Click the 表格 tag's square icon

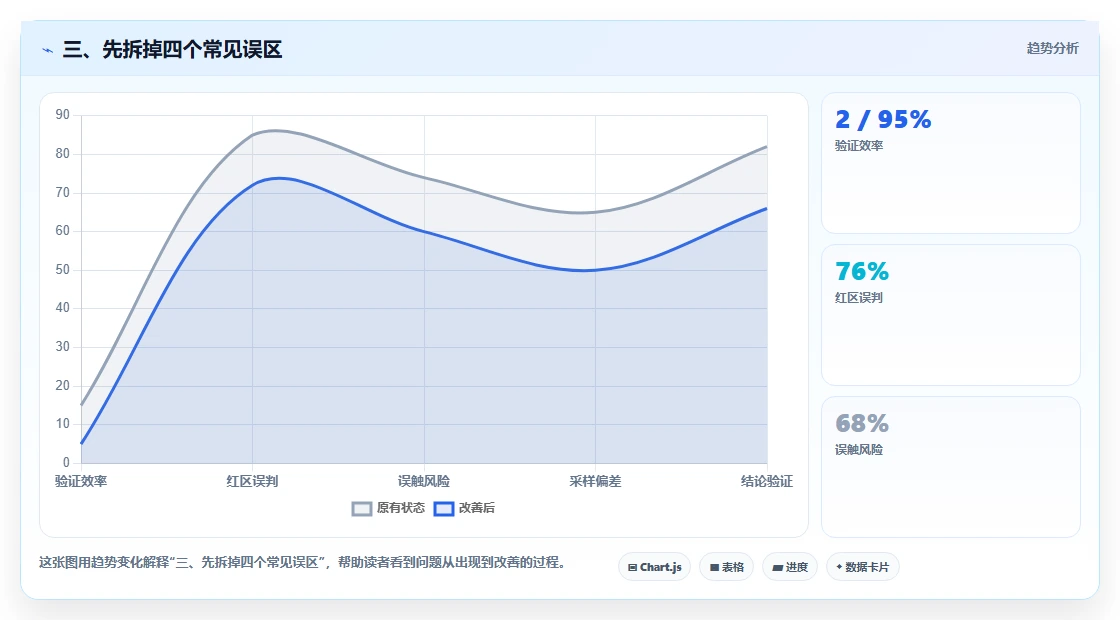pos(714,568)
